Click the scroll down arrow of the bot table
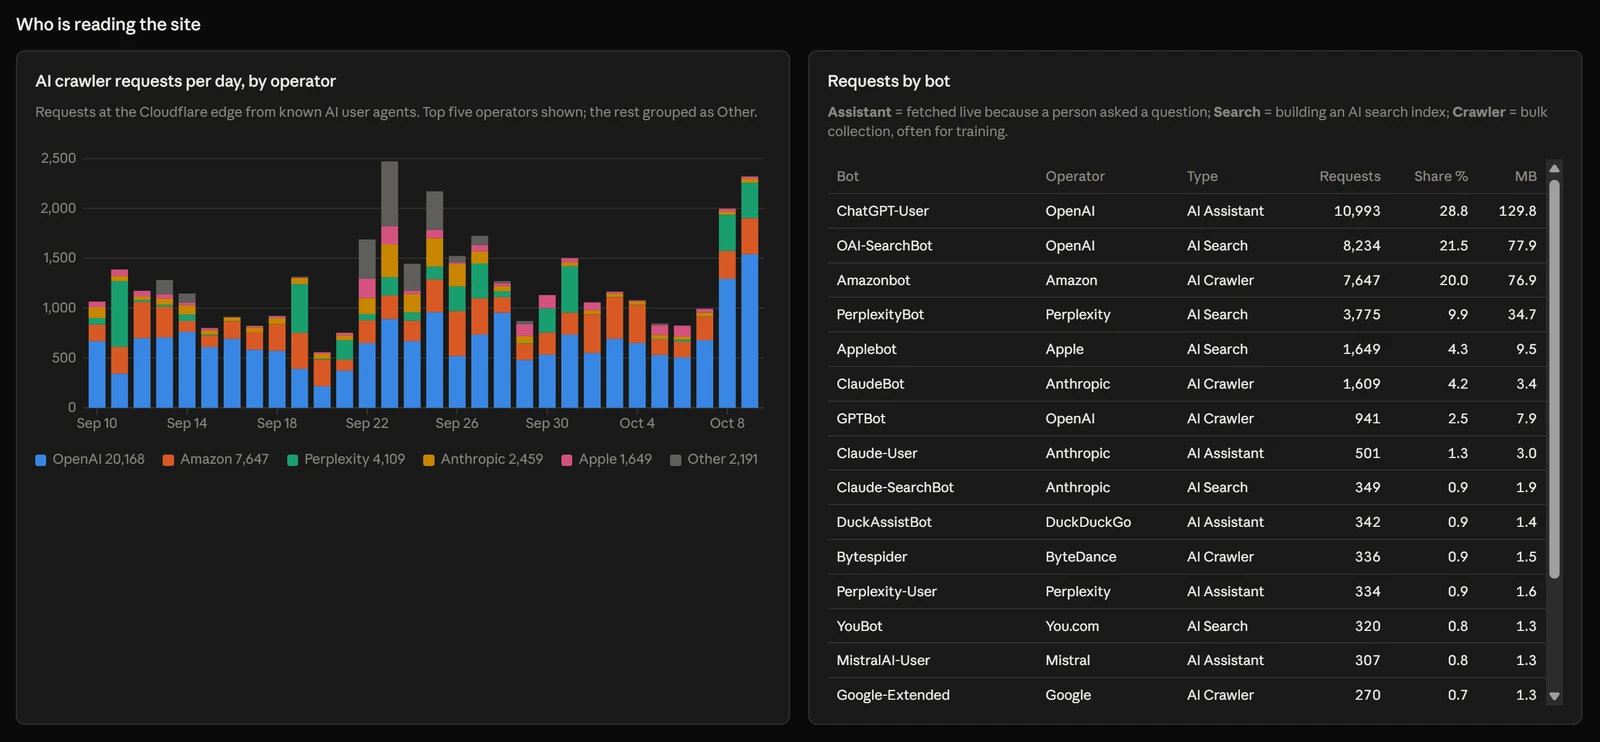1600x742 pixels. pos(1554,696)
